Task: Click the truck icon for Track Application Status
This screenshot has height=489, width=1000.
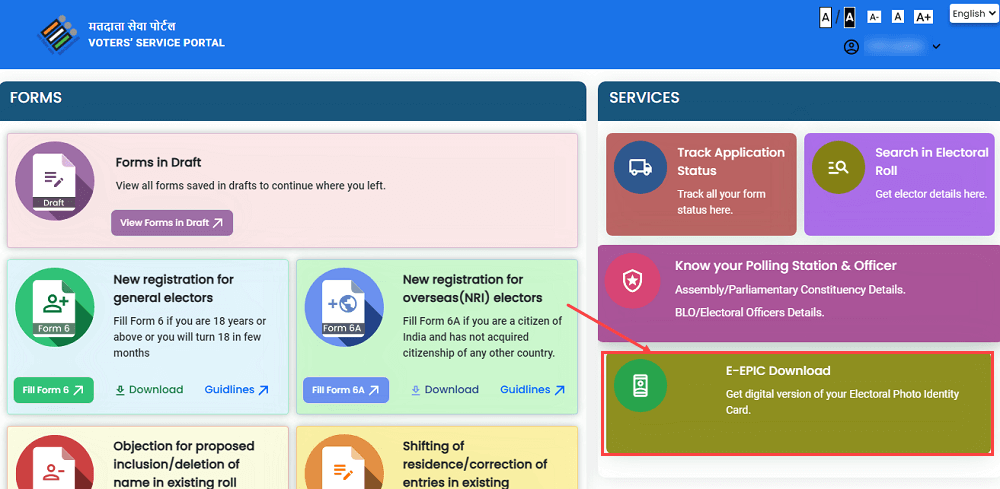Action: point(640,168)
